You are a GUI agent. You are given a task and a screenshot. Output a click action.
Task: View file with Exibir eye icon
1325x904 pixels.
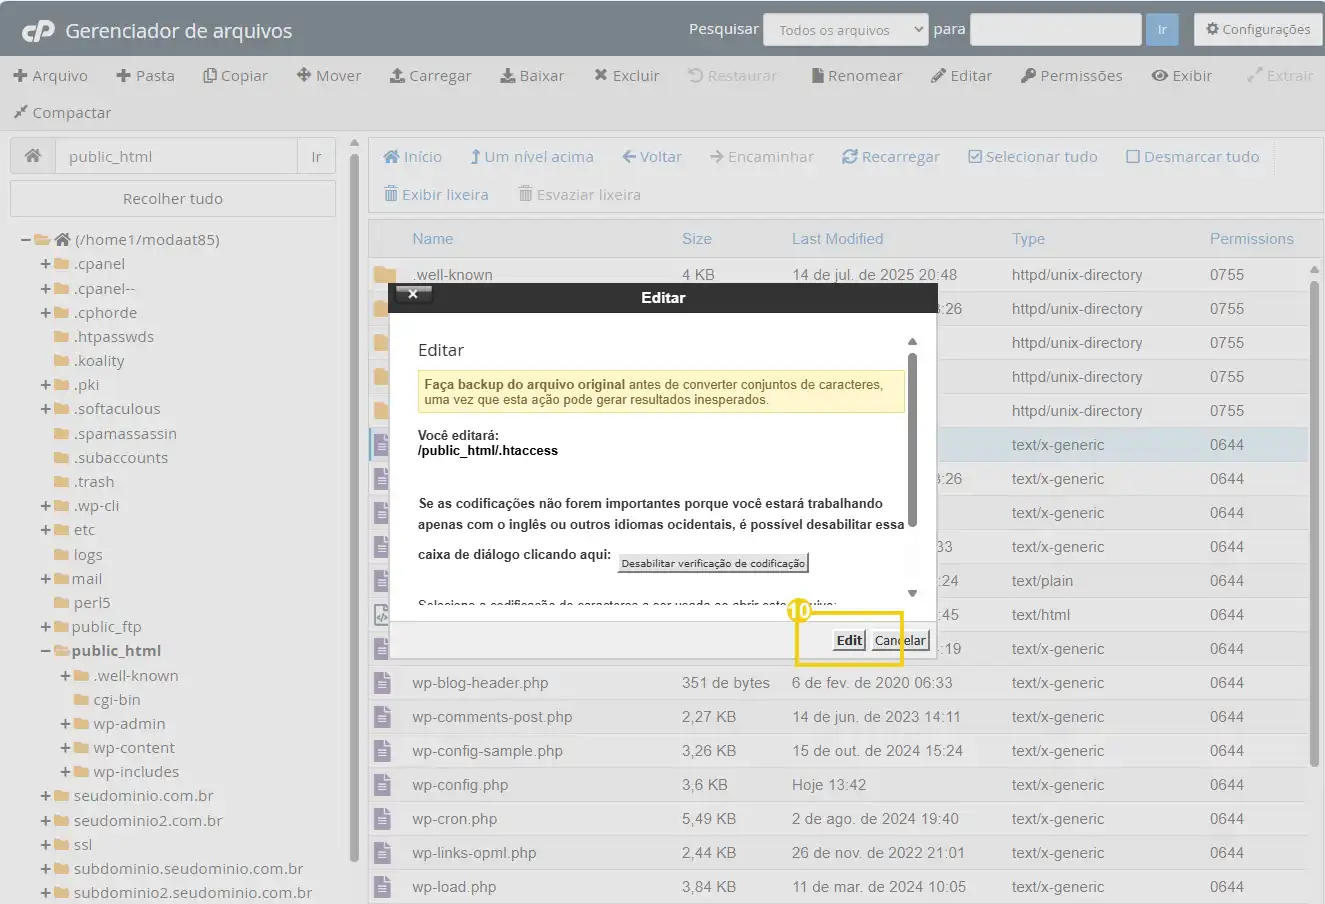click(1181, 76)
